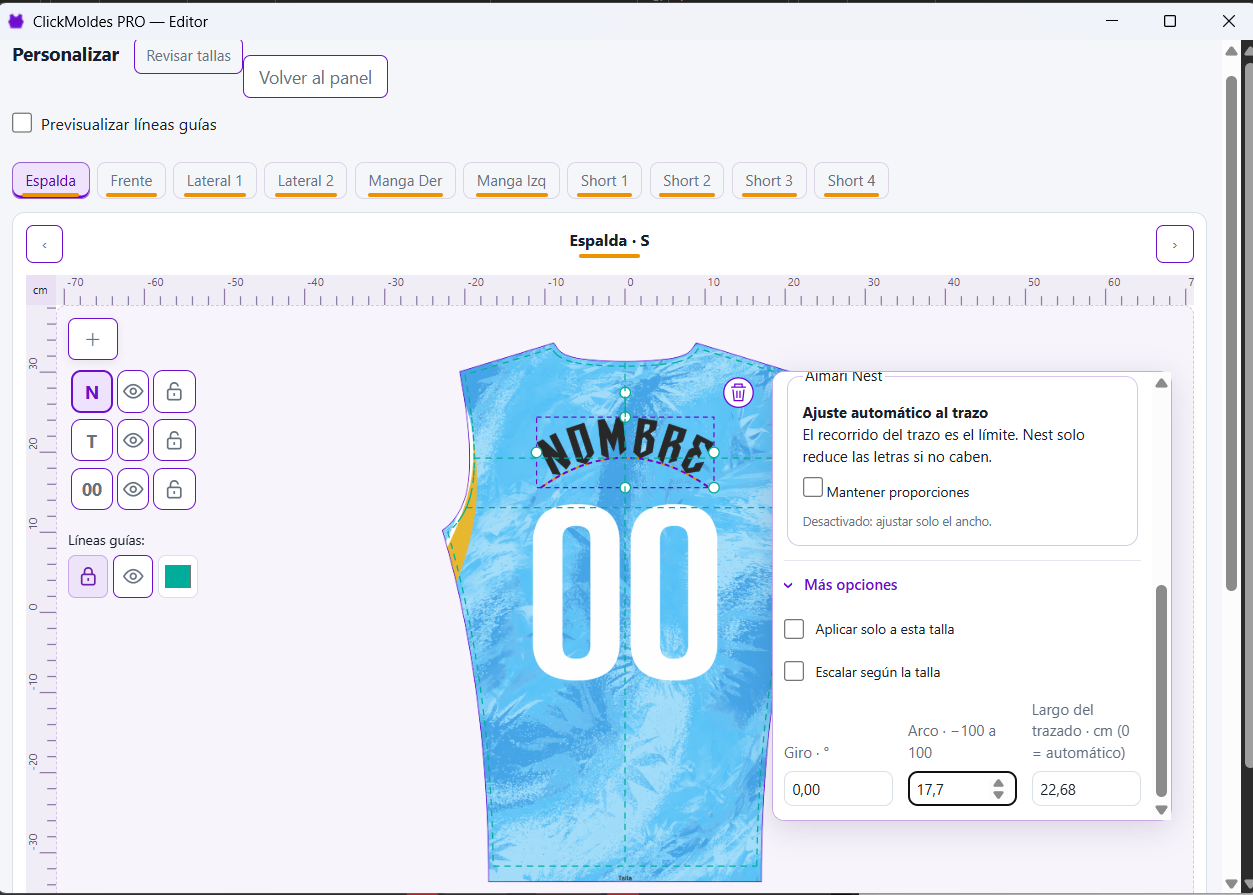Viewport: 1253px width, 895px height.
Task: Toggle the guide lines lock icon
Action: (x=88, y=577)
